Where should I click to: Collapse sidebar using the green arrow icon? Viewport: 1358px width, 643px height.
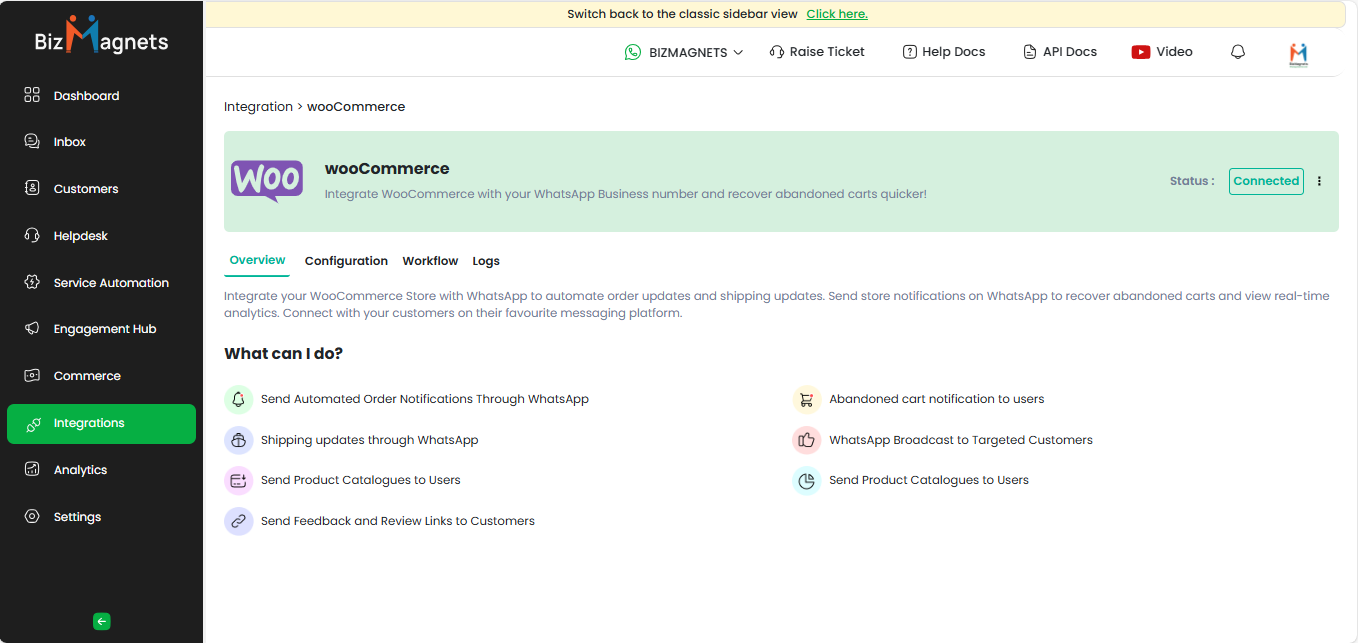[101, 621]
